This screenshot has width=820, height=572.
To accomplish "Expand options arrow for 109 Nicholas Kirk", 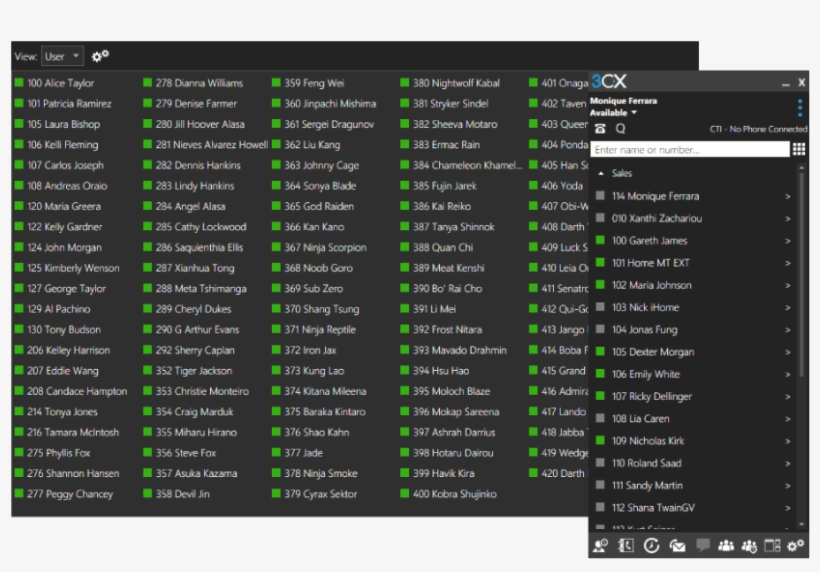I will [x=788, y=441].
